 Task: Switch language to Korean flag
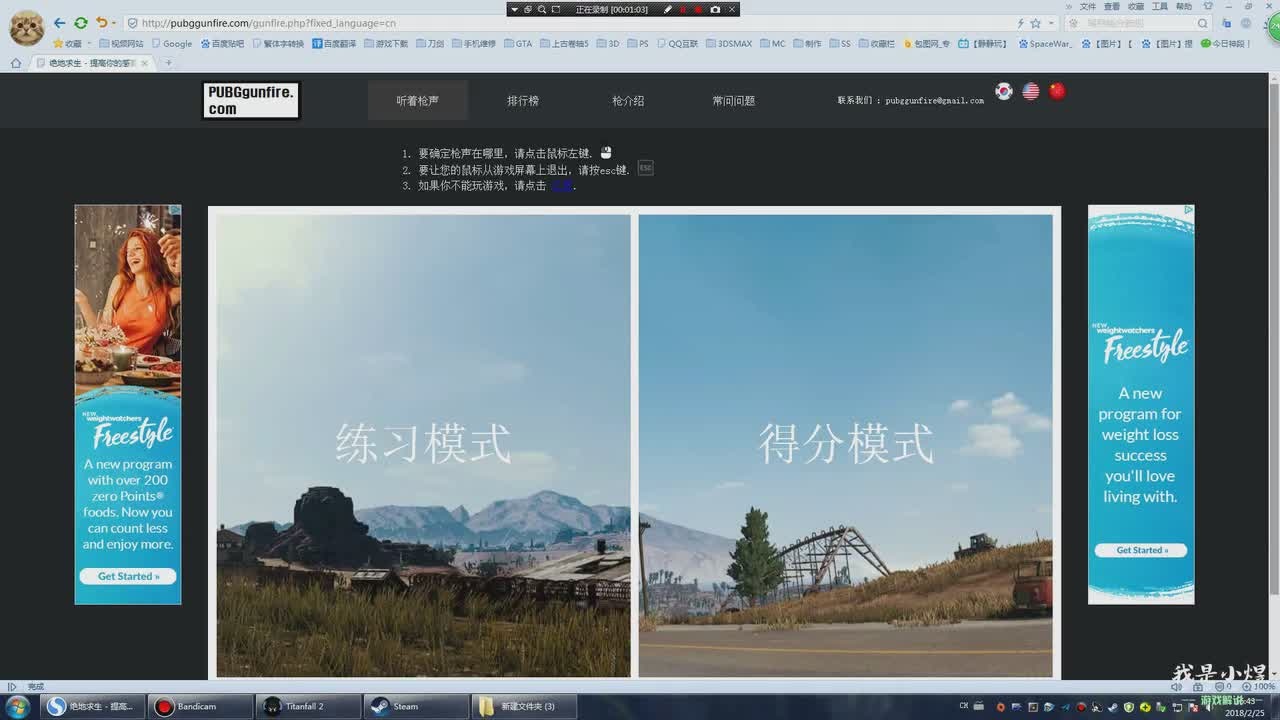click(x=1004, y=91)
